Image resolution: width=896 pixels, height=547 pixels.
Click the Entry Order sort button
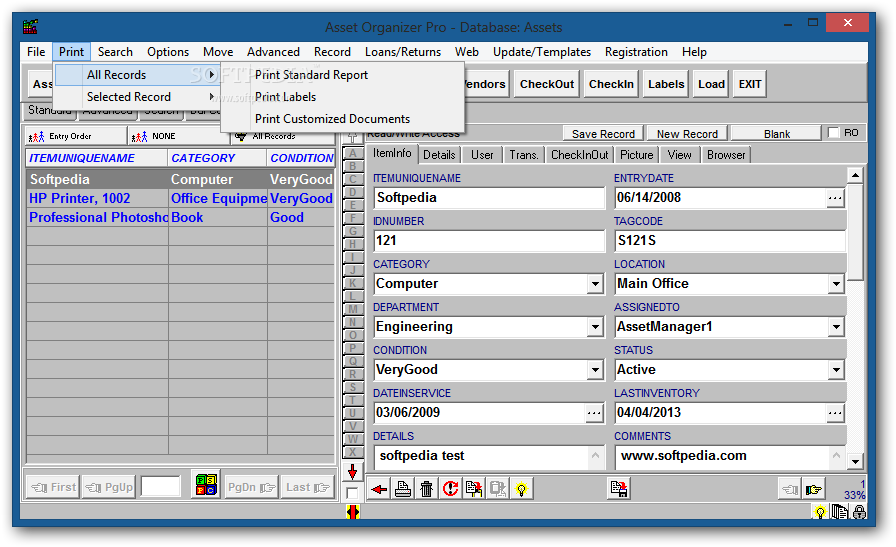click(76, 136)
